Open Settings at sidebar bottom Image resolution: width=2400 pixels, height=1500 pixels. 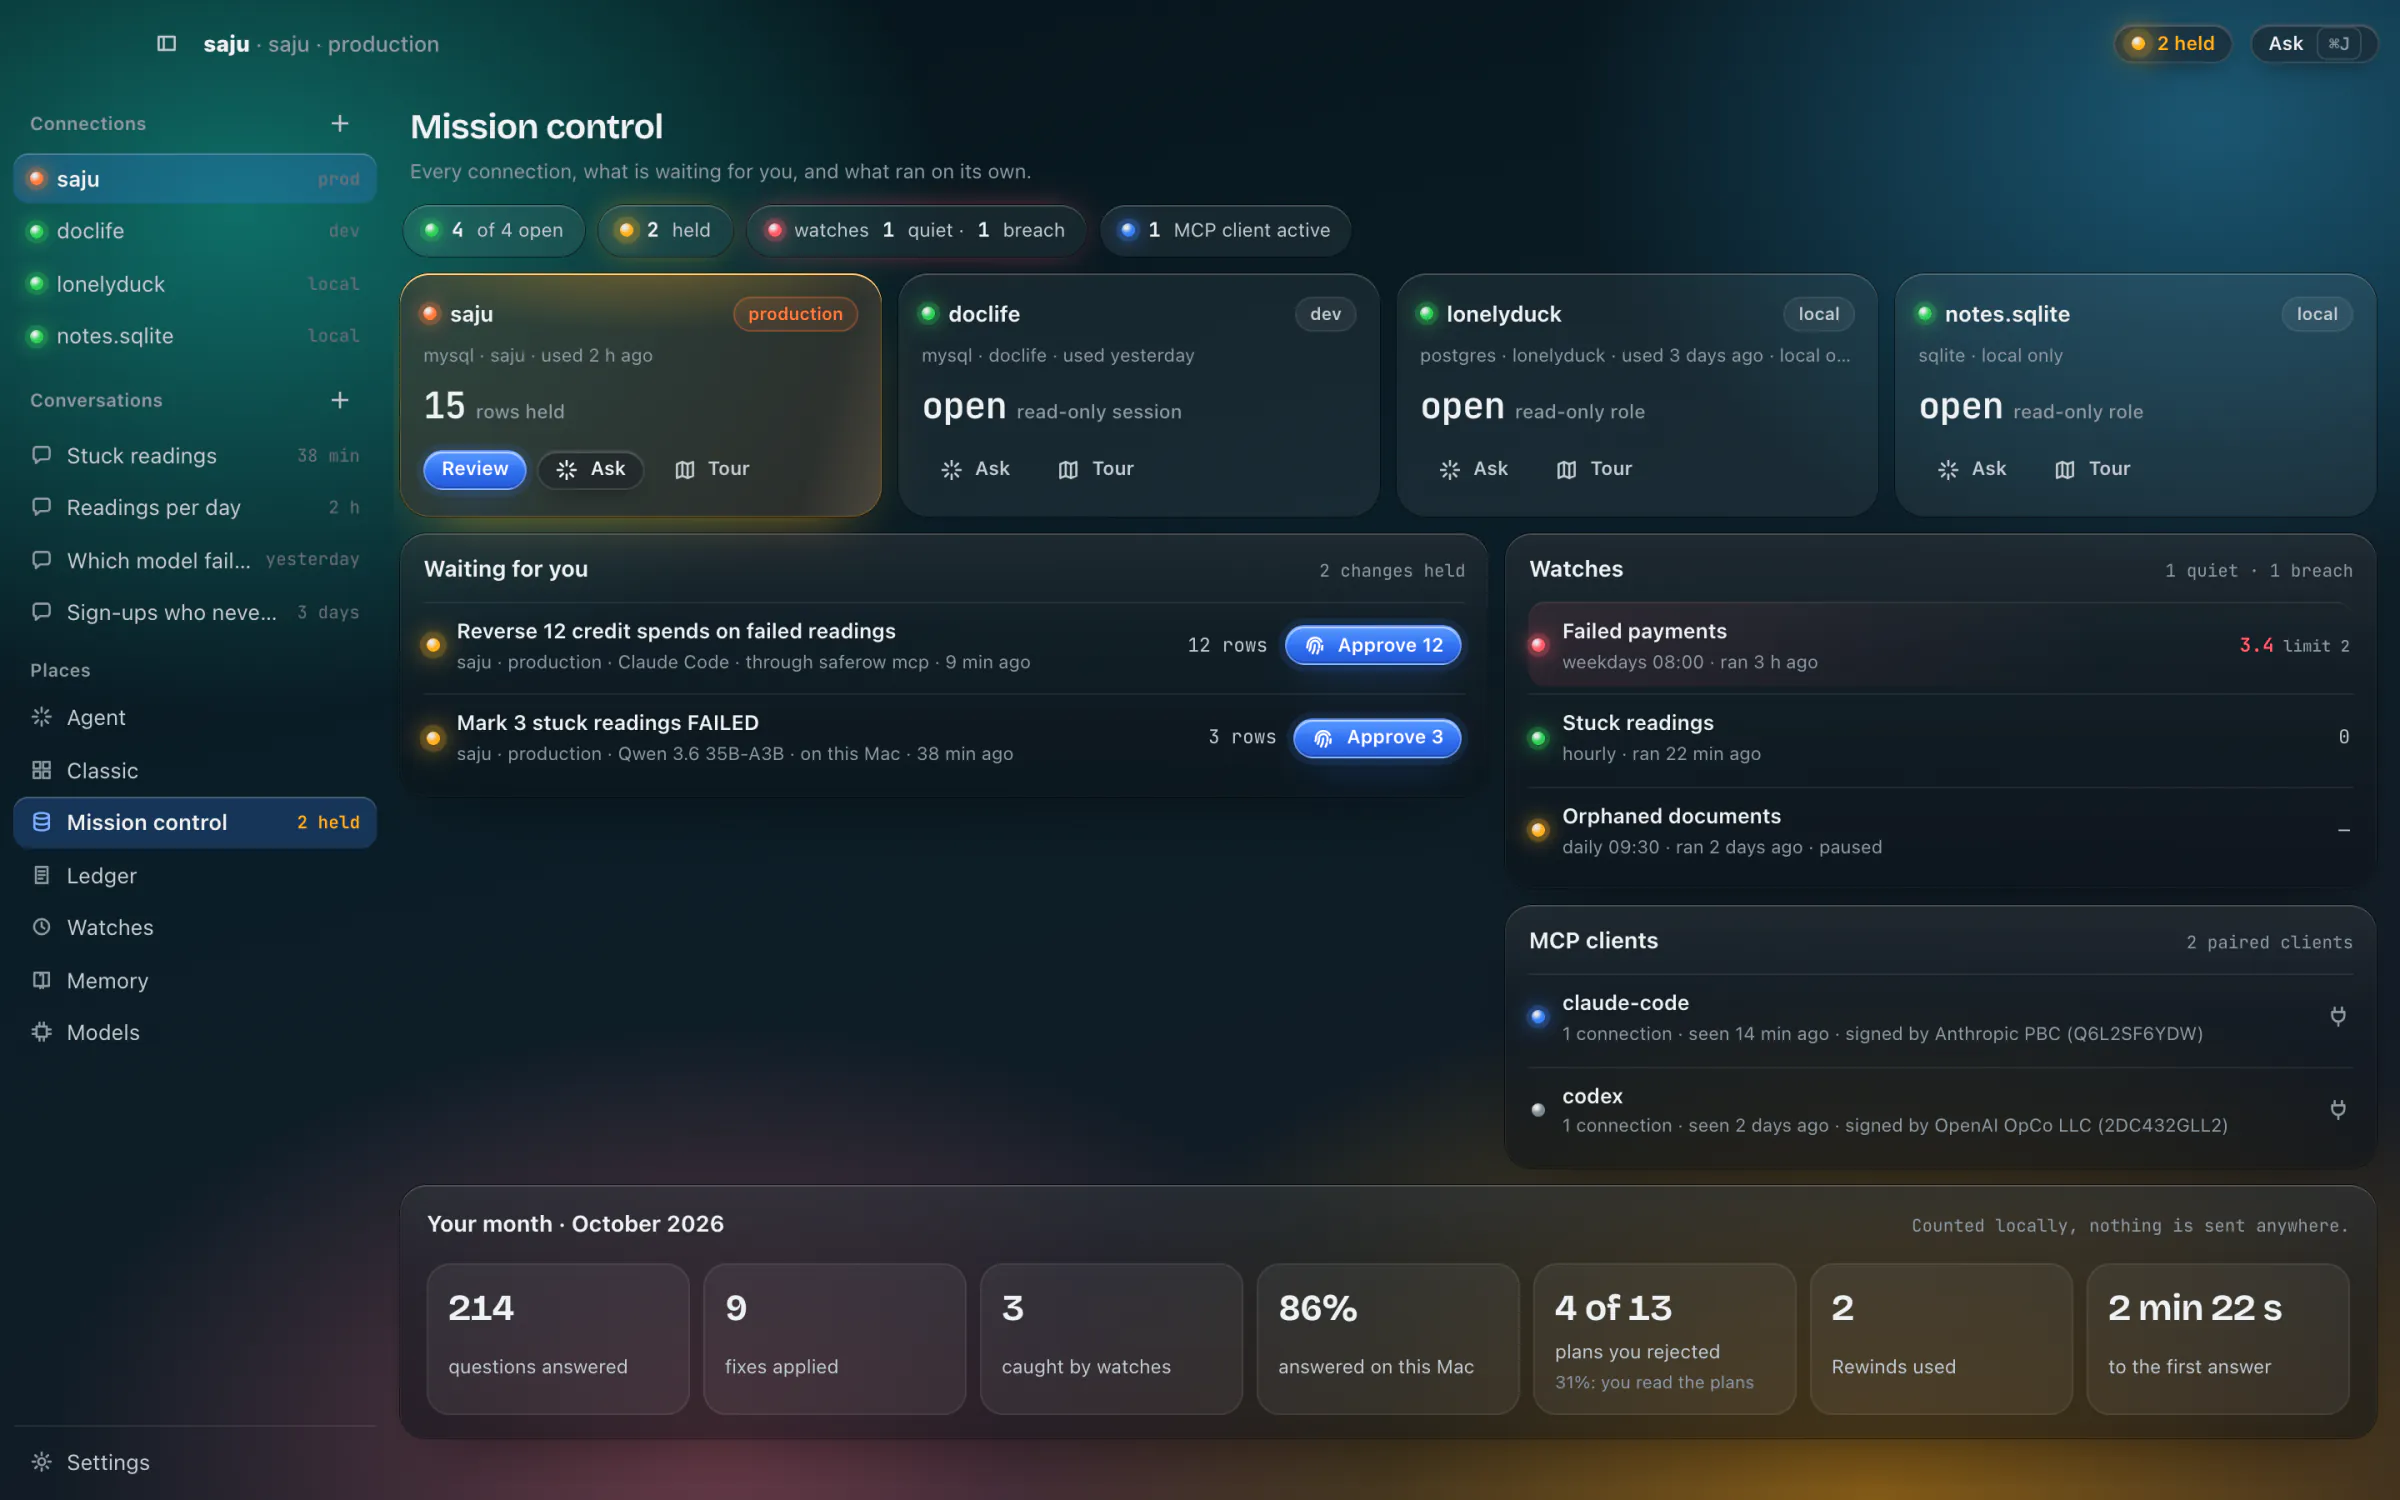195,1462
